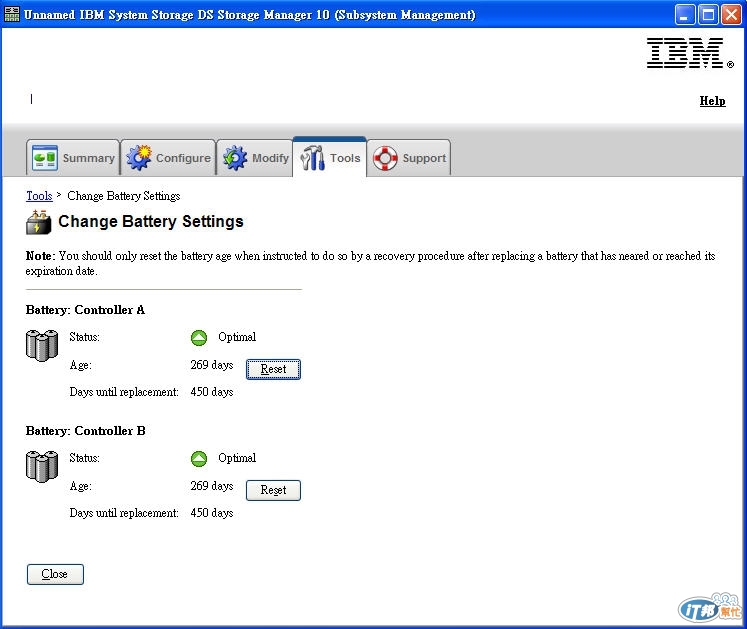Image resolution: width=747 pixels, height=629 pixels.
Task: Reset Controller B battery age
Action: point(273,490)
